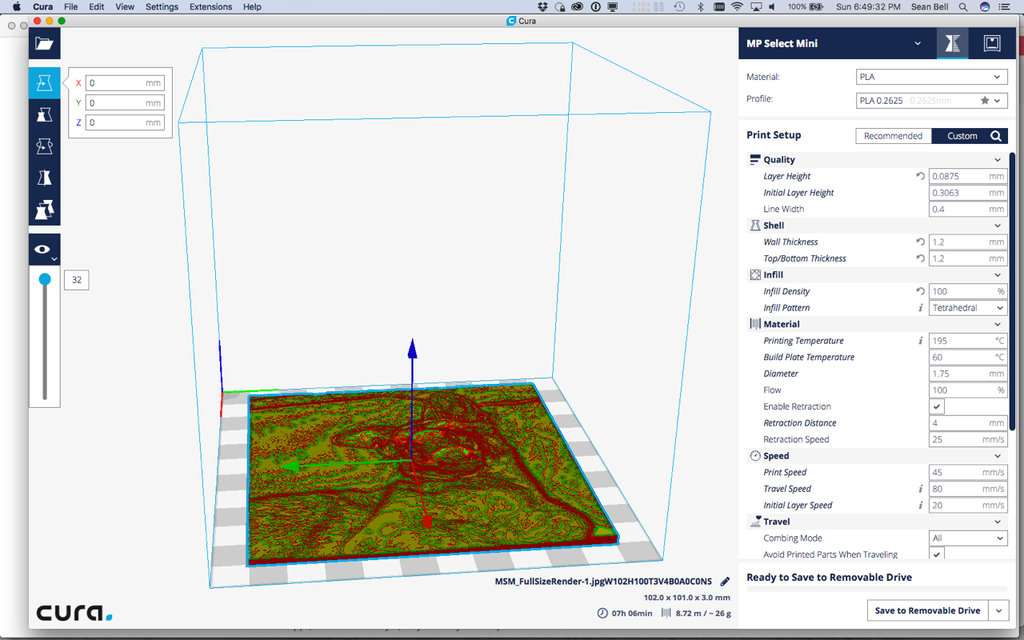Edit the job name with pencil icon
This screenshot has width=1024, height=640.
pos(724,581)
